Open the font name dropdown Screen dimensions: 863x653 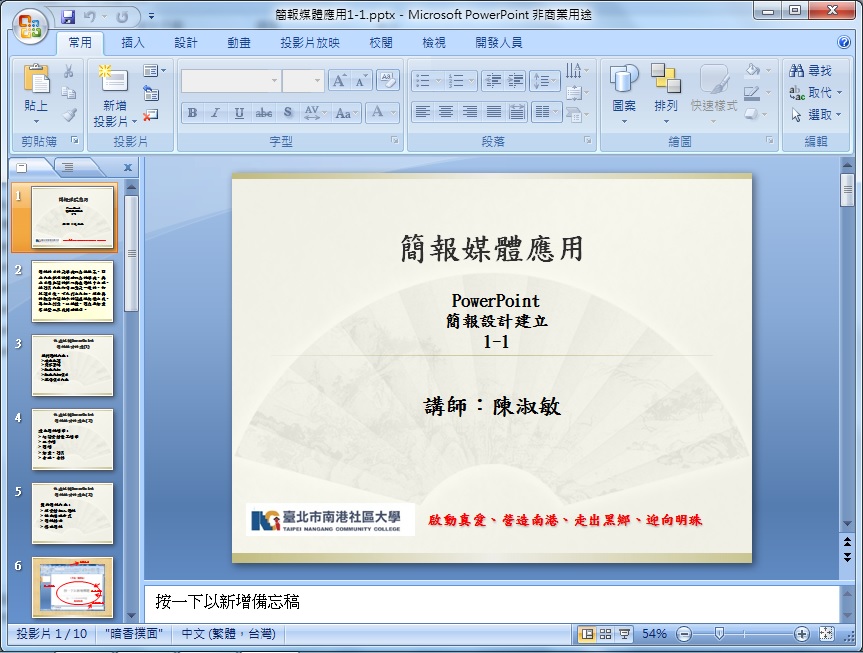coord(274,81)
